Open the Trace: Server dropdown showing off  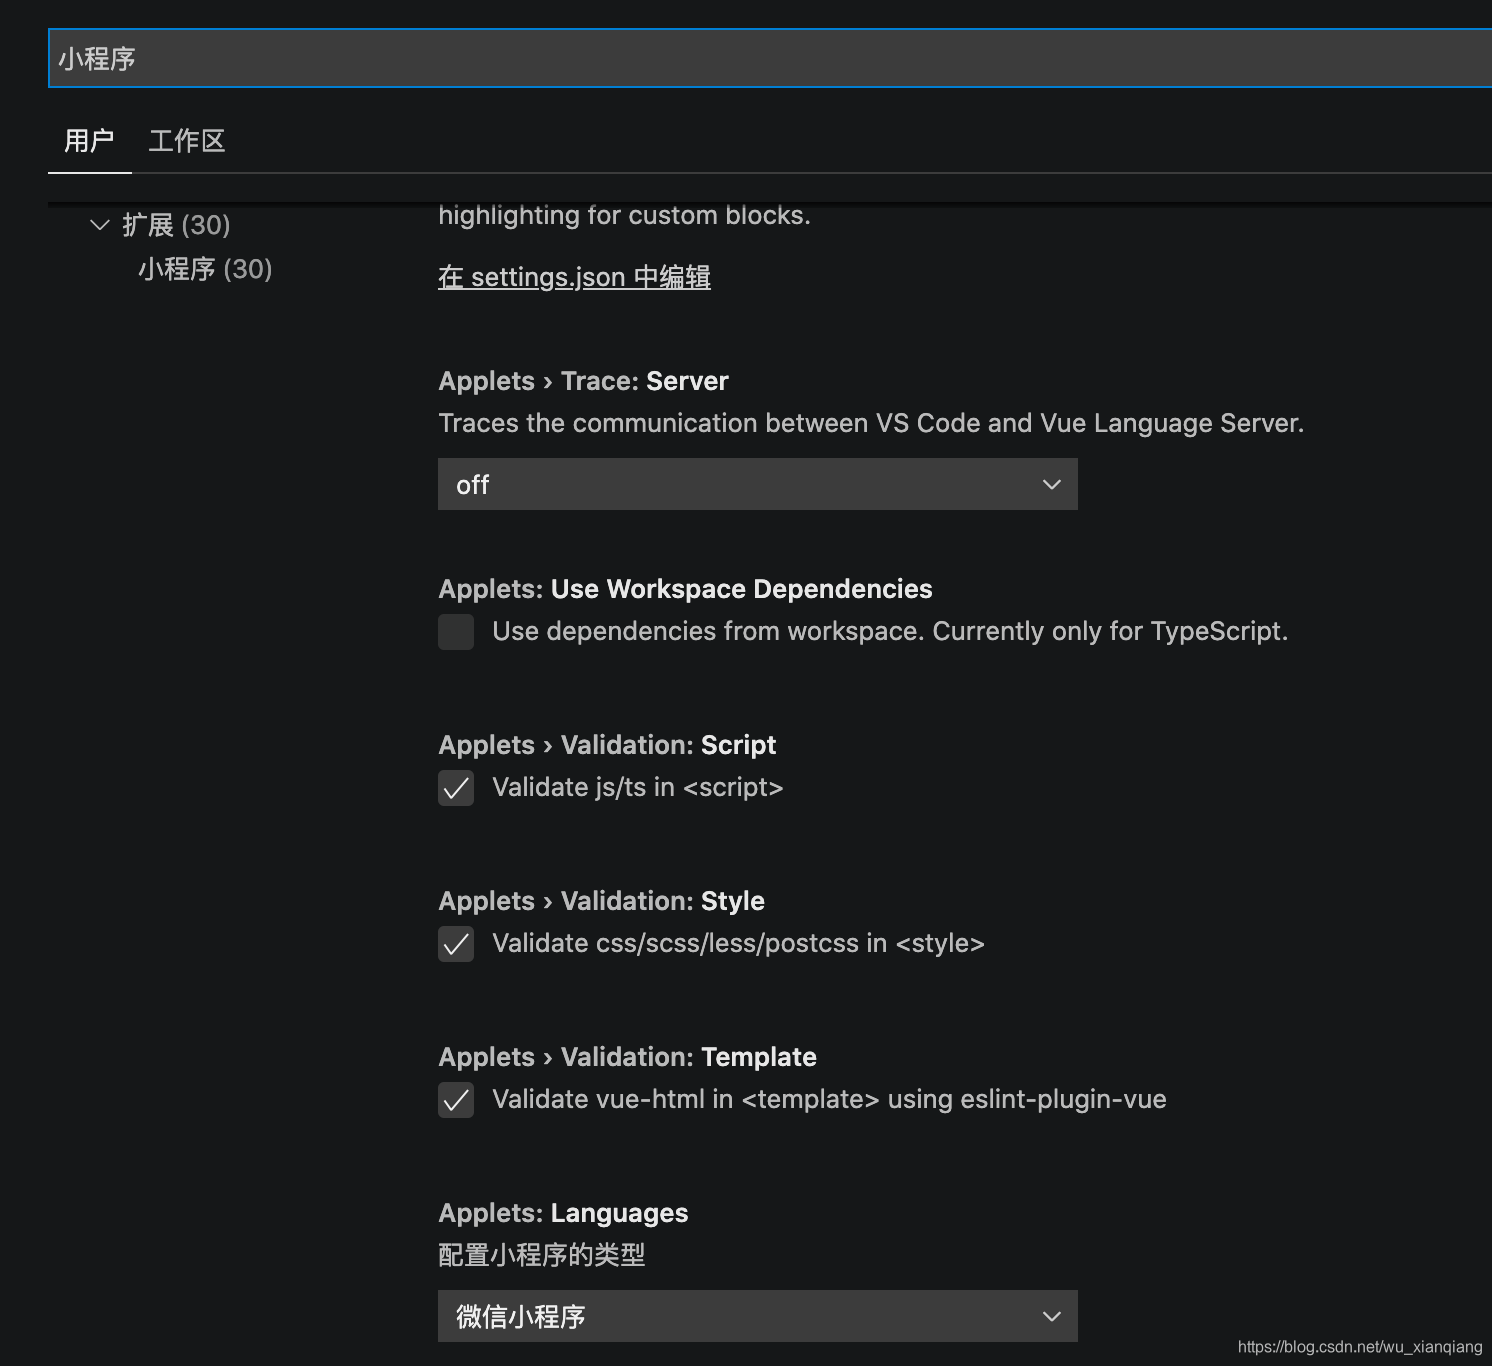(x=758, y=485)
